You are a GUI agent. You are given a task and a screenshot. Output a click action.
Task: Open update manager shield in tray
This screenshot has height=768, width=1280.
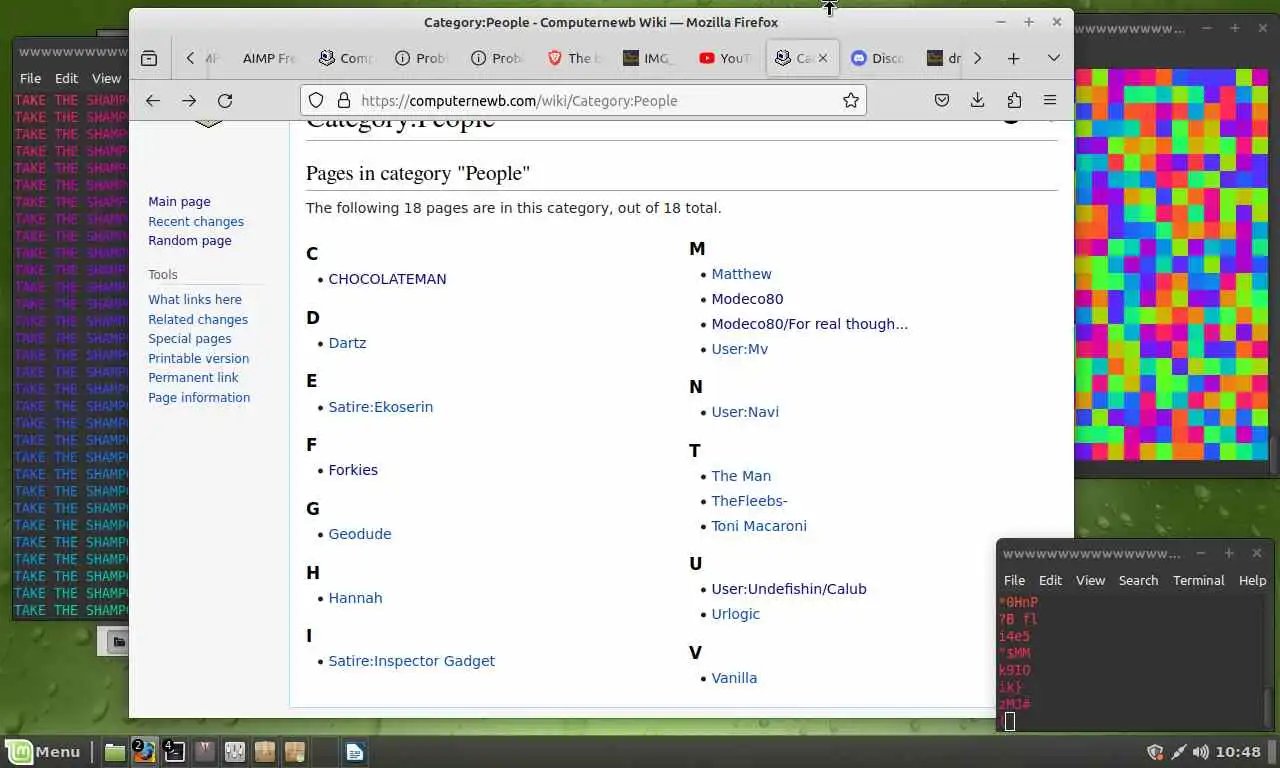pos(1155,752)
